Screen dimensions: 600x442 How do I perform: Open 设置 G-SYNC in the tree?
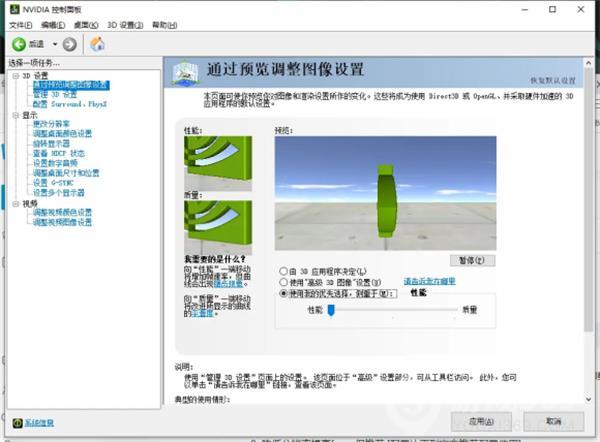point(53,183)
